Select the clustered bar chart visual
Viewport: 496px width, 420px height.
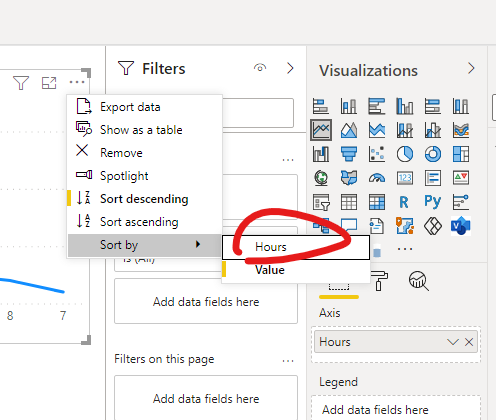pos(377,106)
